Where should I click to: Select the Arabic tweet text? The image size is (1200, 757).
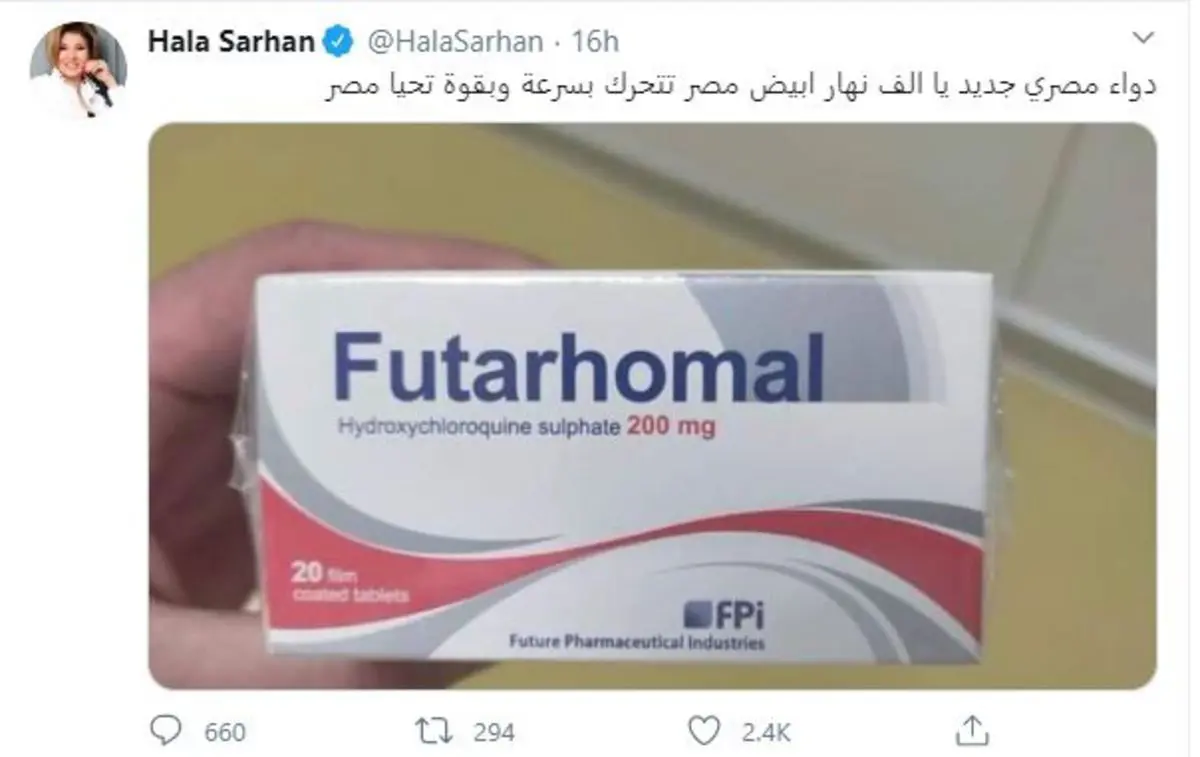point(742,85)
